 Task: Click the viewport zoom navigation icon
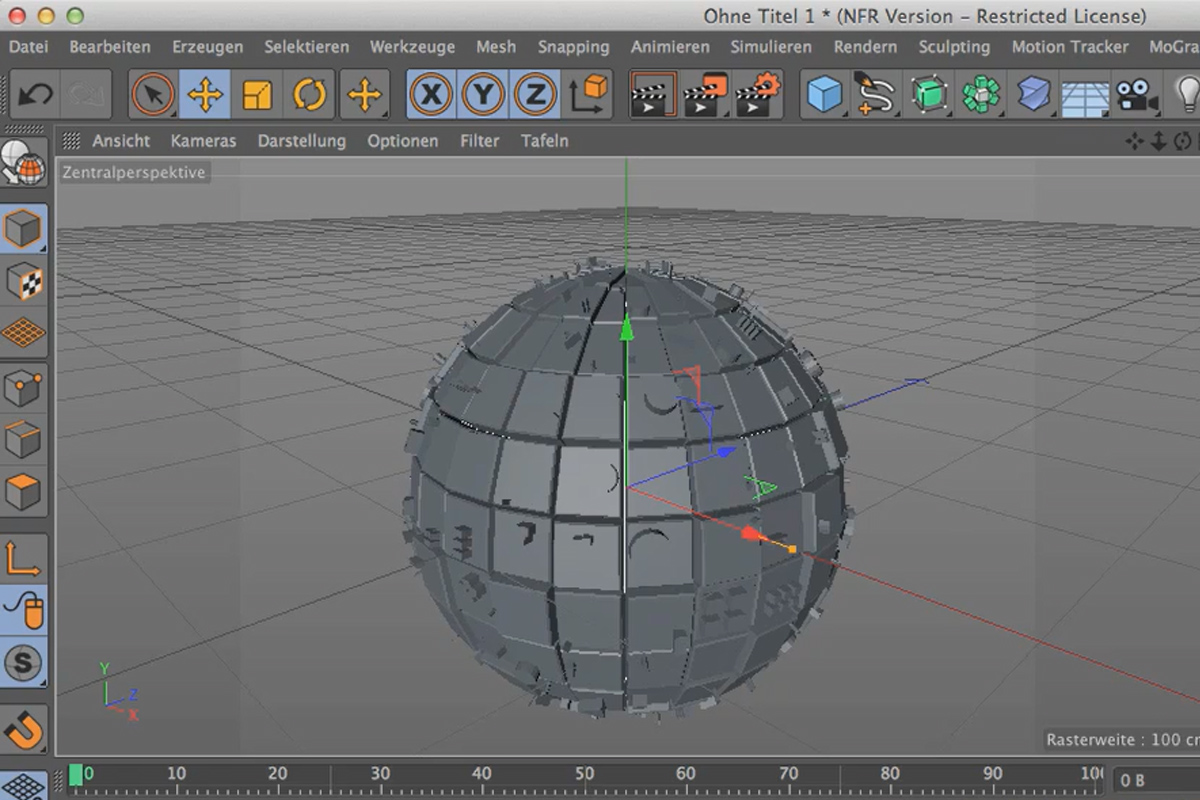[x=1158, y=141]
